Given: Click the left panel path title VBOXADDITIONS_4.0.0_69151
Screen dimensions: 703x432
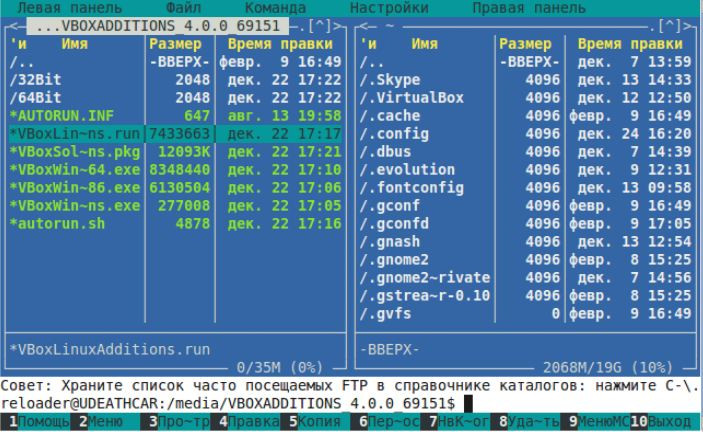Looking at the screenshot, I should pyautogui.click(x=157, y=26).
